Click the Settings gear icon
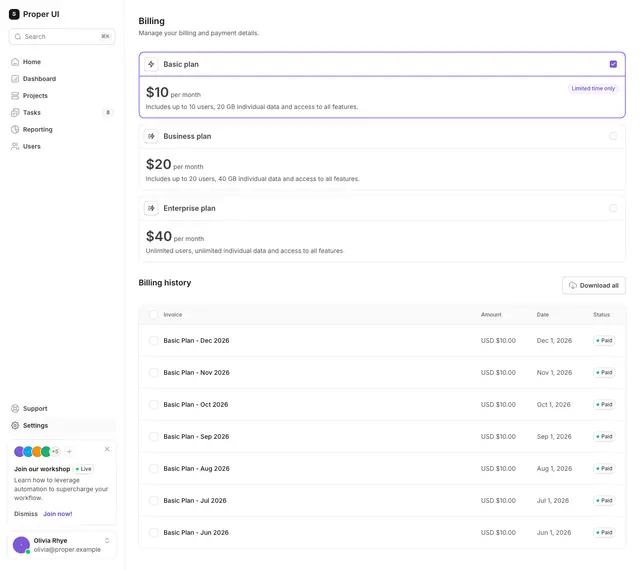The width and height of the screenshot is (640, 570). (15, 425)
